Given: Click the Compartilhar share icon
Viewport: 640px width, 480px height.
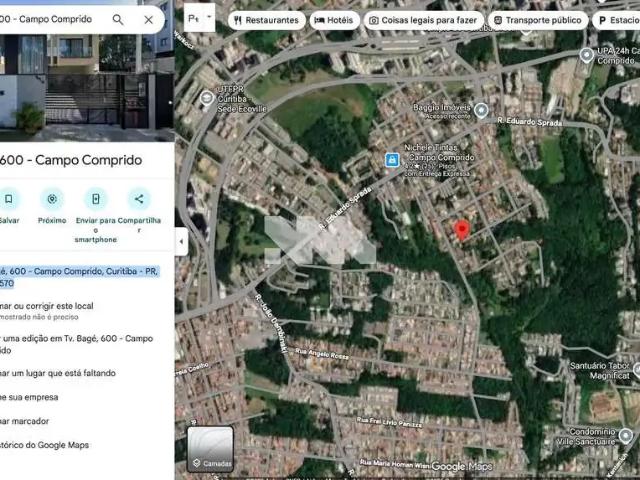Looking at the screenshot, I should pos(139,199).
